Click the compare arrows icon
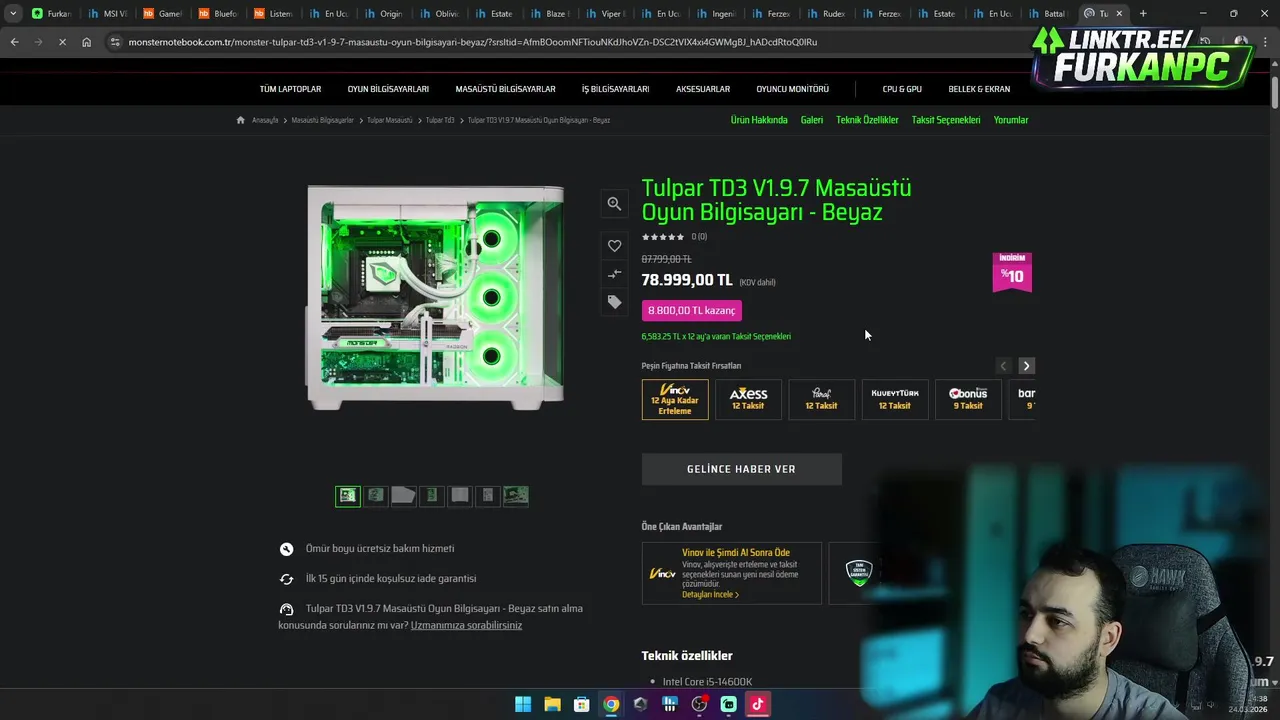 pyautogui.click(x=614, y=273)
